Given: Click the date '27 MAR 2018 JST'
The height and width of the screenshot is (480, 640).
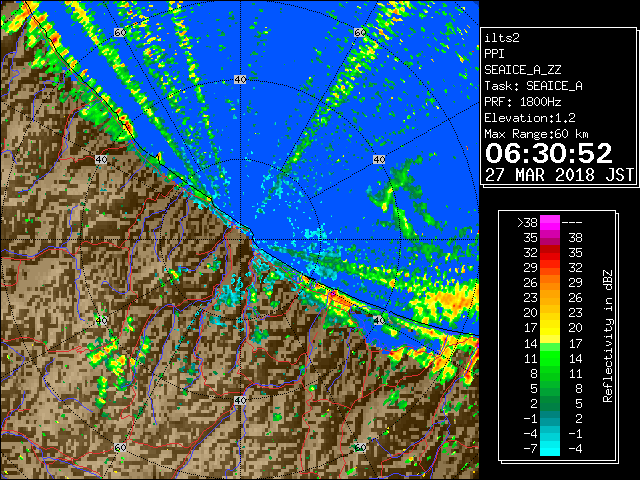Looking at the screenshot, I should (559, 175).
